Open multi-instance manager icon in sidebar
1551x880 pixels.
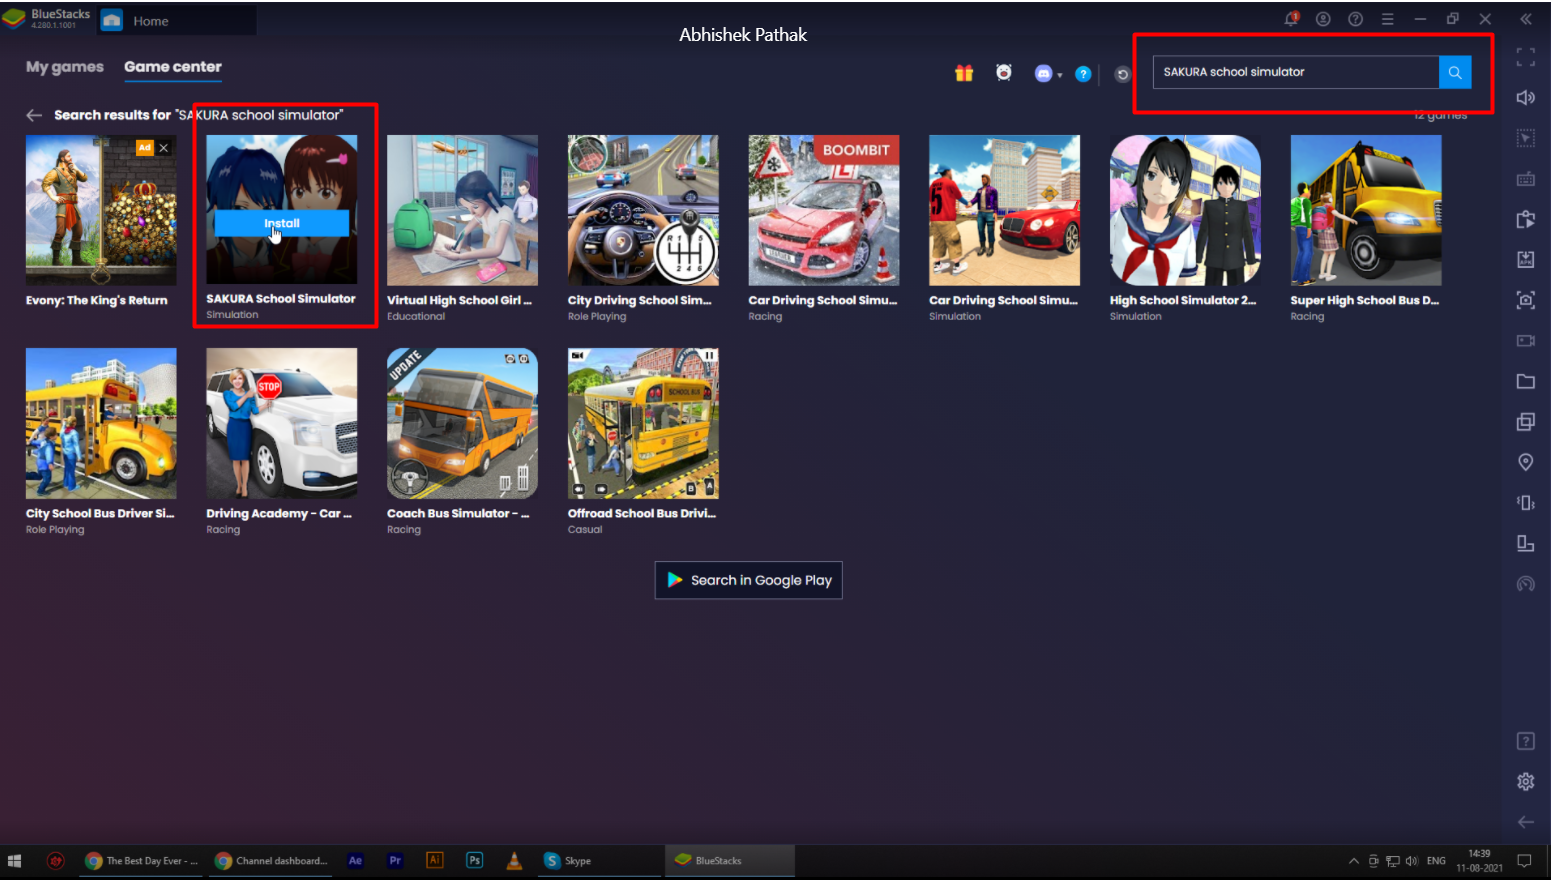point(1525,422)
